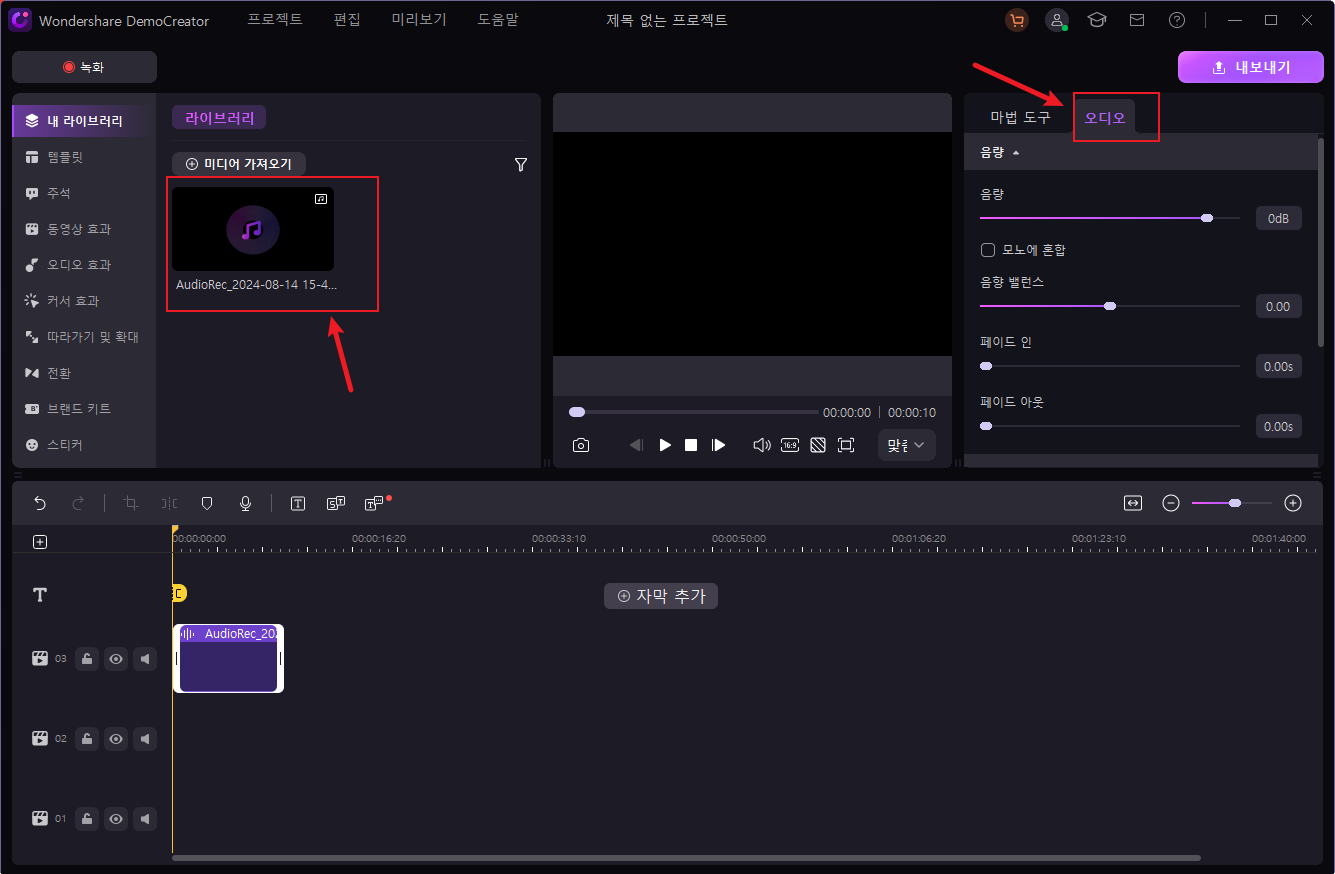Toggle lock on track 02

pos(87,739)
